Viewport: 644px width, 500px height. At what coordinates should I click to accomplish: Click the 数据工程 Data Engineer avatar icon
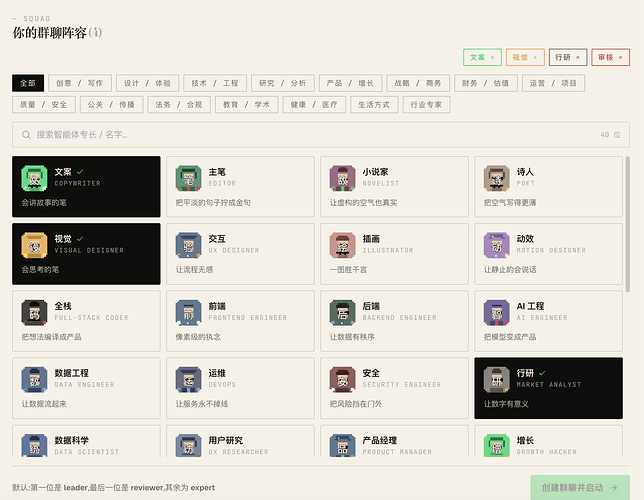point(34,380)
